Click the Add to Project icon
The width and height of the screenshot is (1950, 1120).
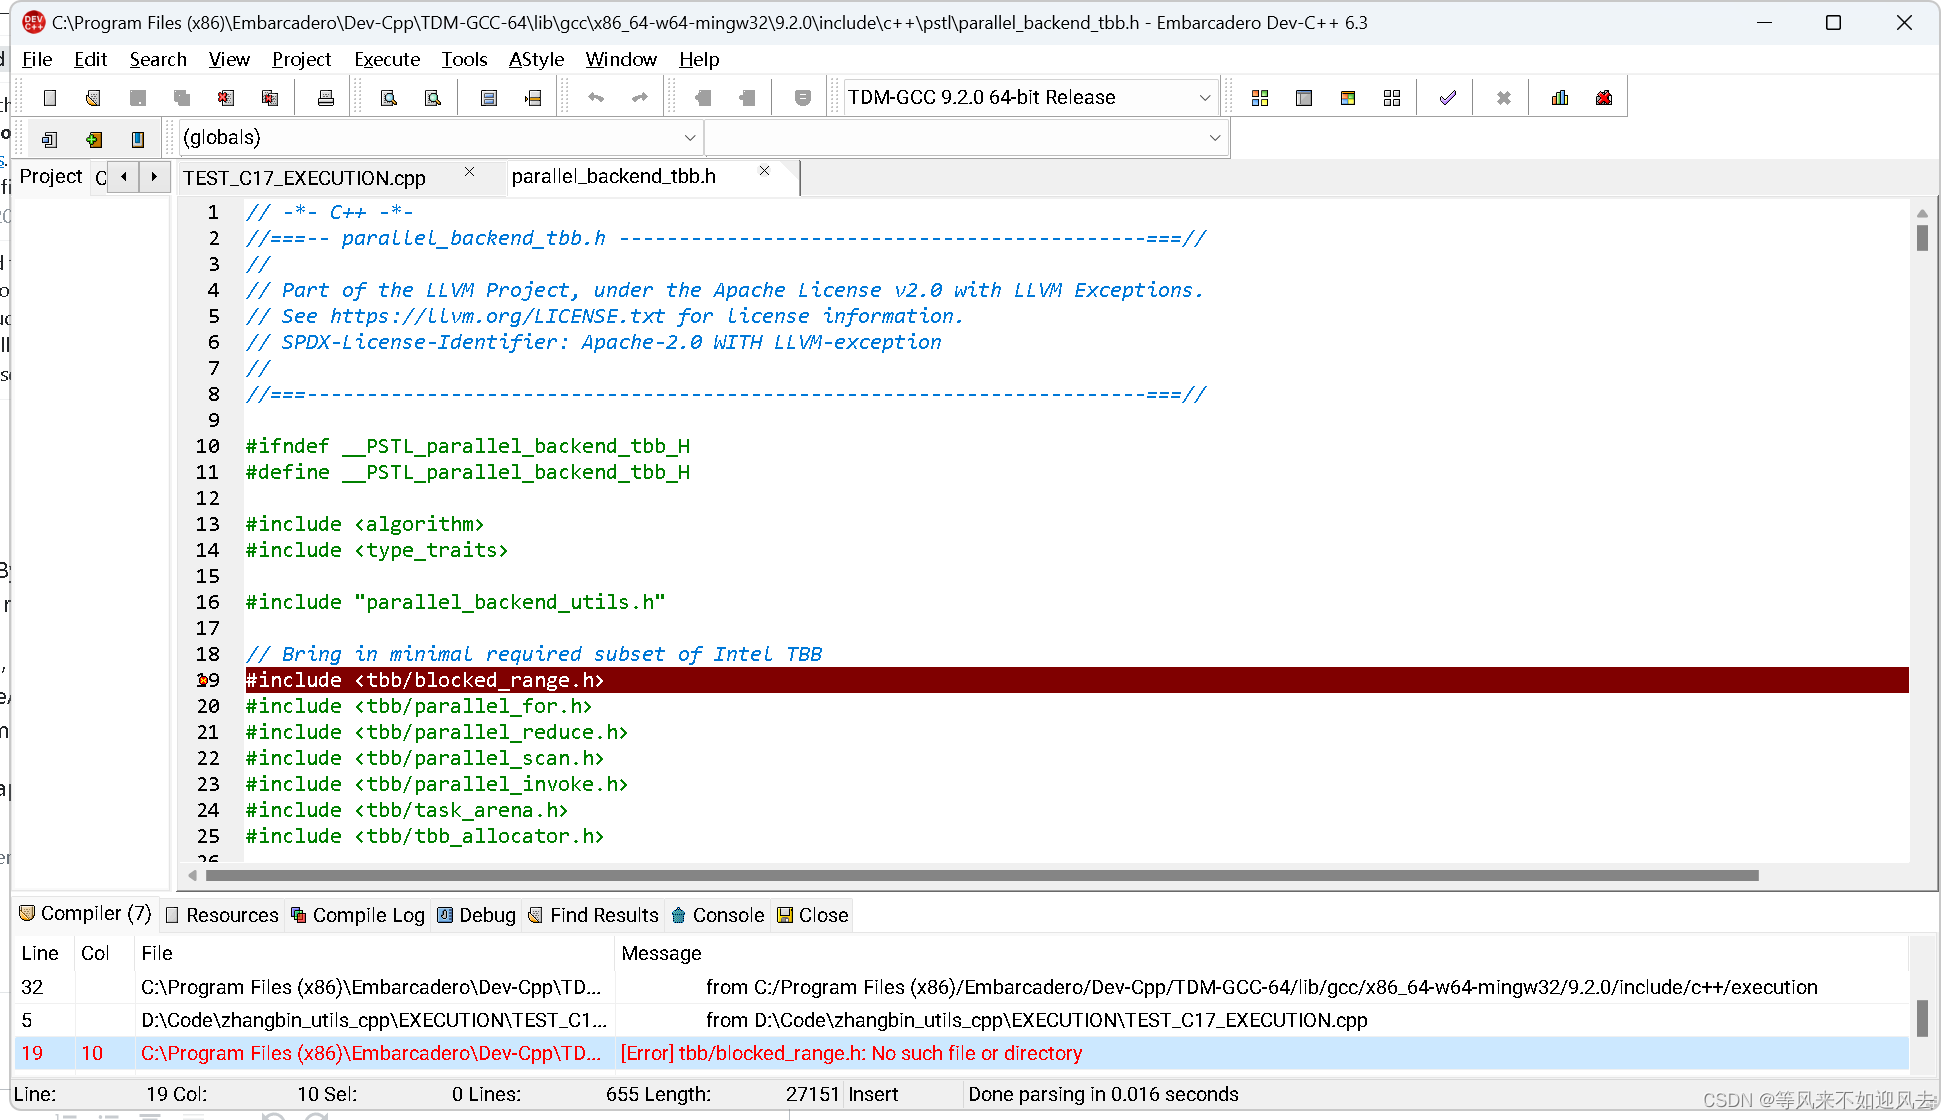(x=94, y=139)
